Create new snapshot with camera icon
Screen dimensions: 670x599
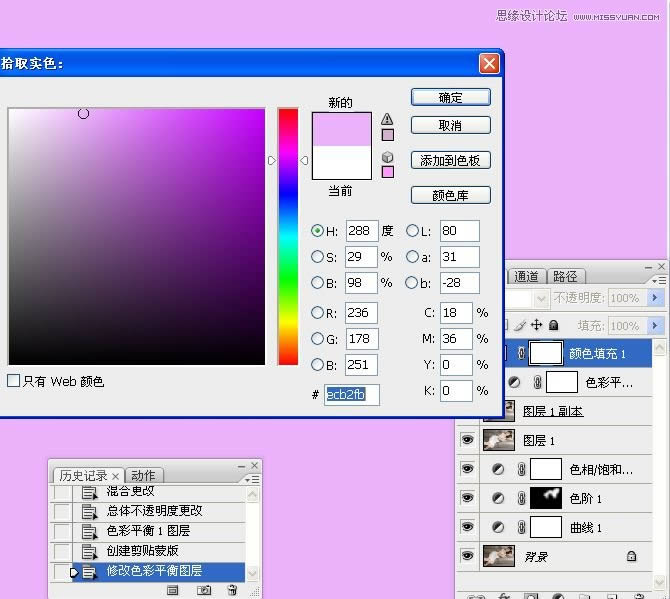(x=204, y=591)
